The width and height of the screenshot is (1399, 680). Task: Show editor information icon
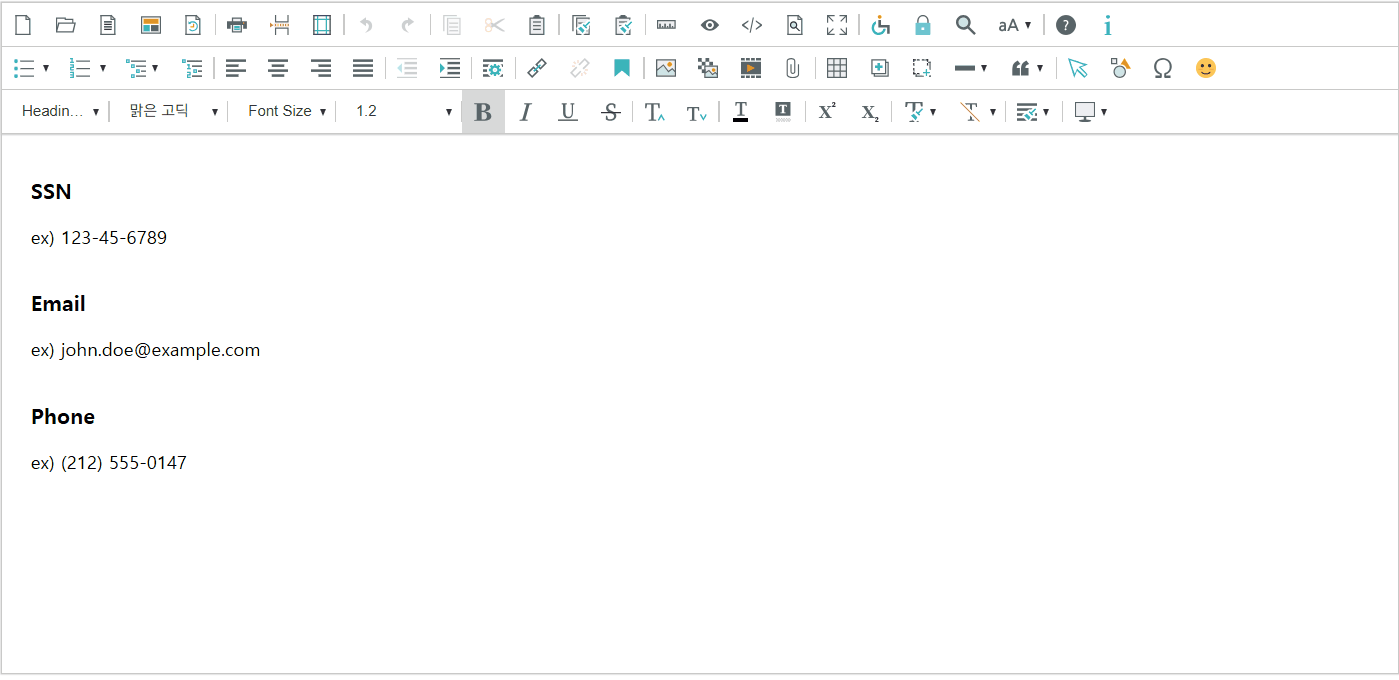pyautogui.click(x=1108, y=25)
